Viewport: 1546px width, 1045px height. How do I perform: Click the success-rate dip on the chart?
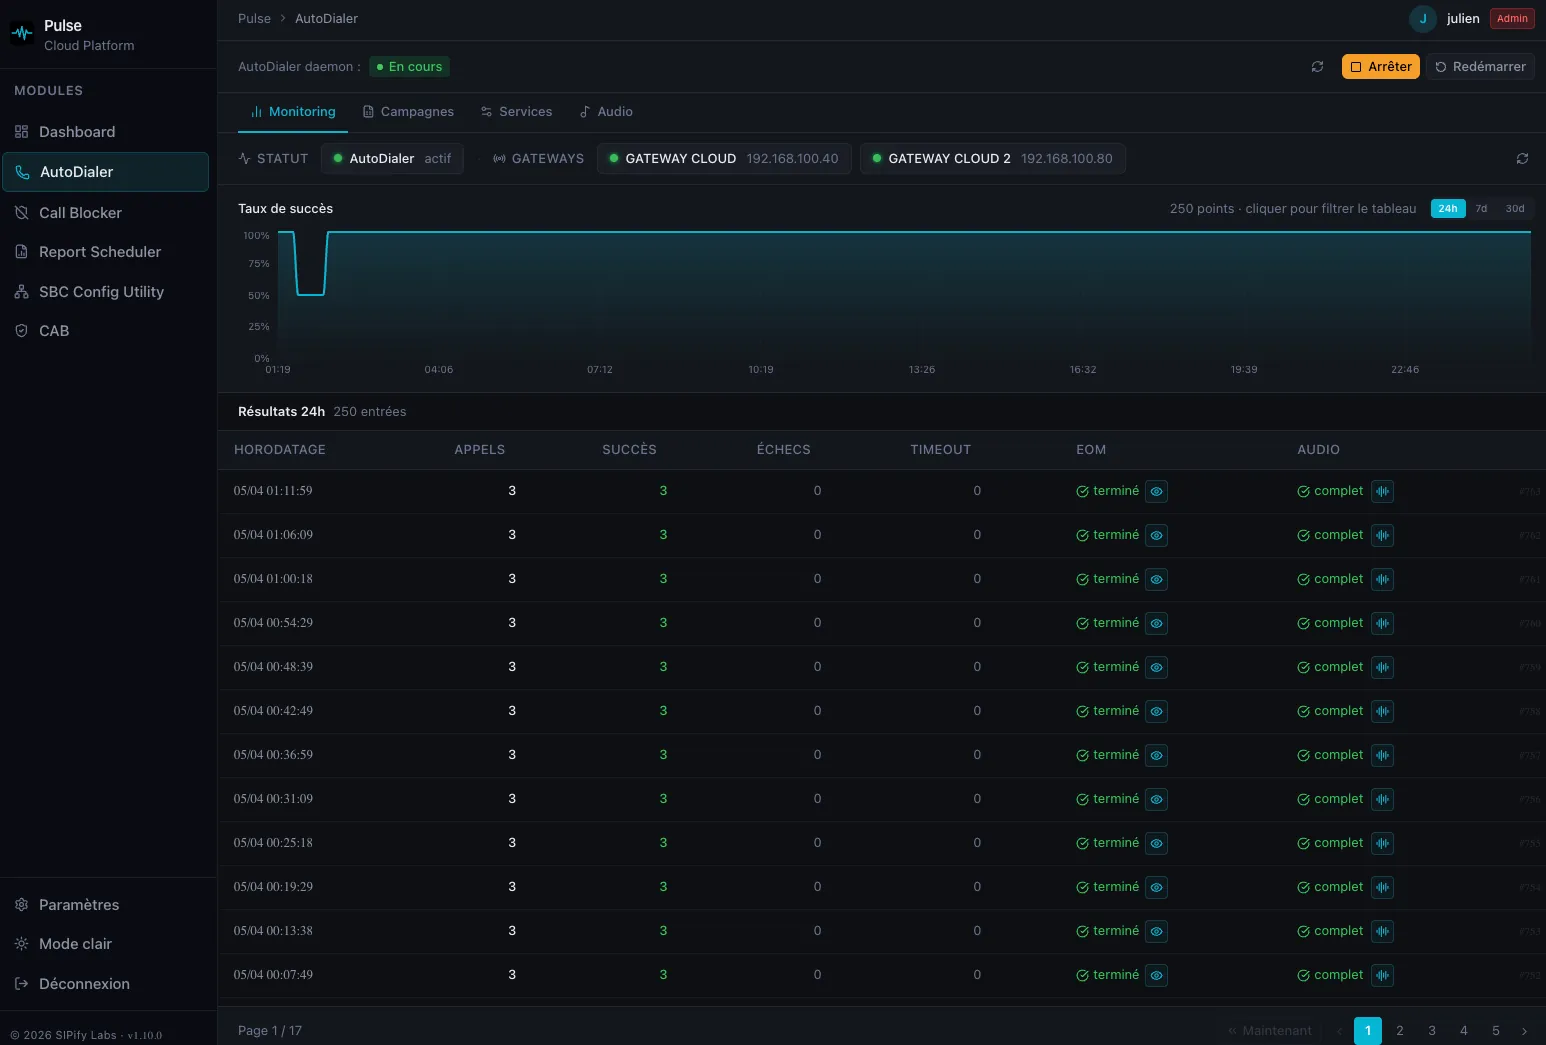pyautogui.click(x=311, y=294)
